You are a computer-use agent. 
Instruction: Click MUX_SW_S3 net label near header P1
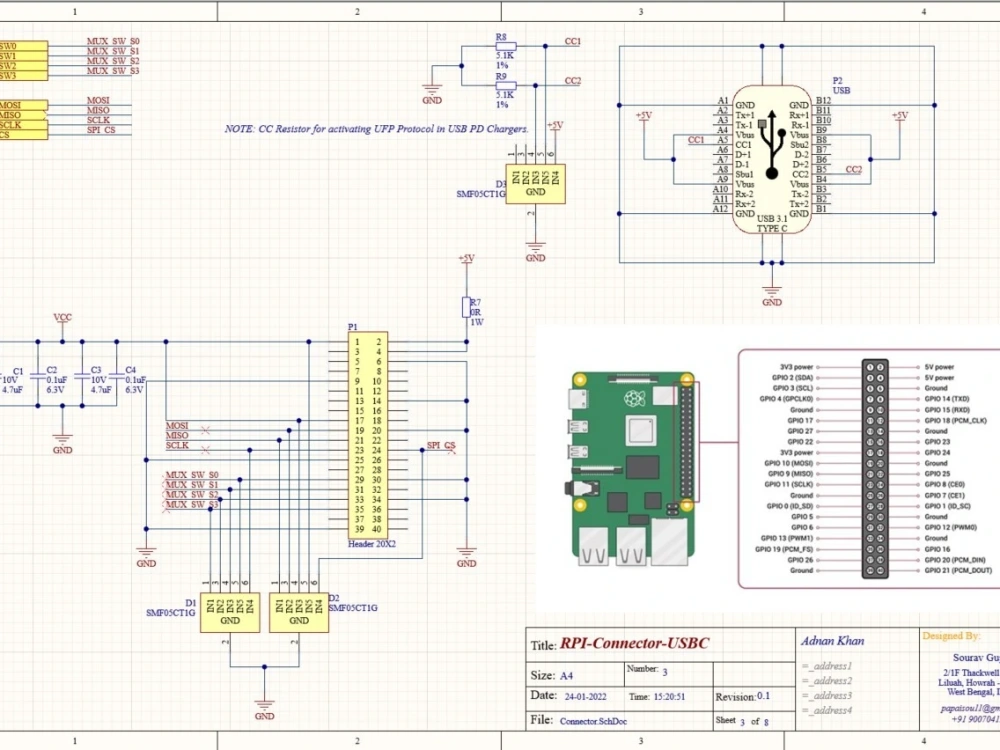pyautogui.click(x=192, y=504)
